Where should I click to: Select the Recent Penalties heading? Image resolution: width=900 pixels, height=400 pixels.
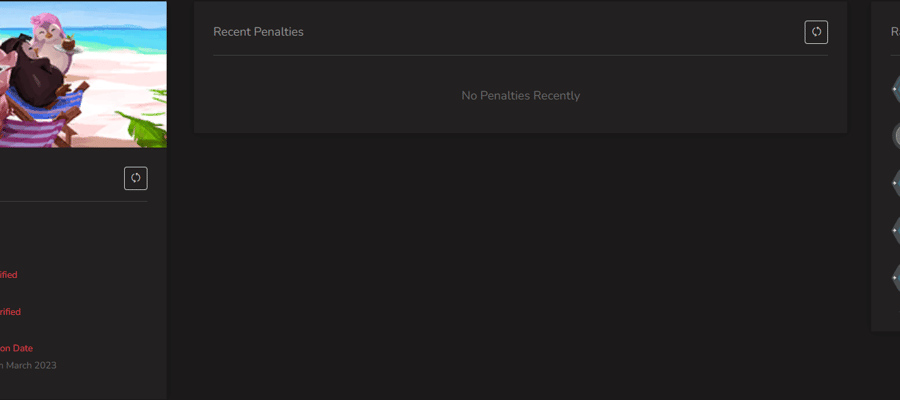[258, 32]
